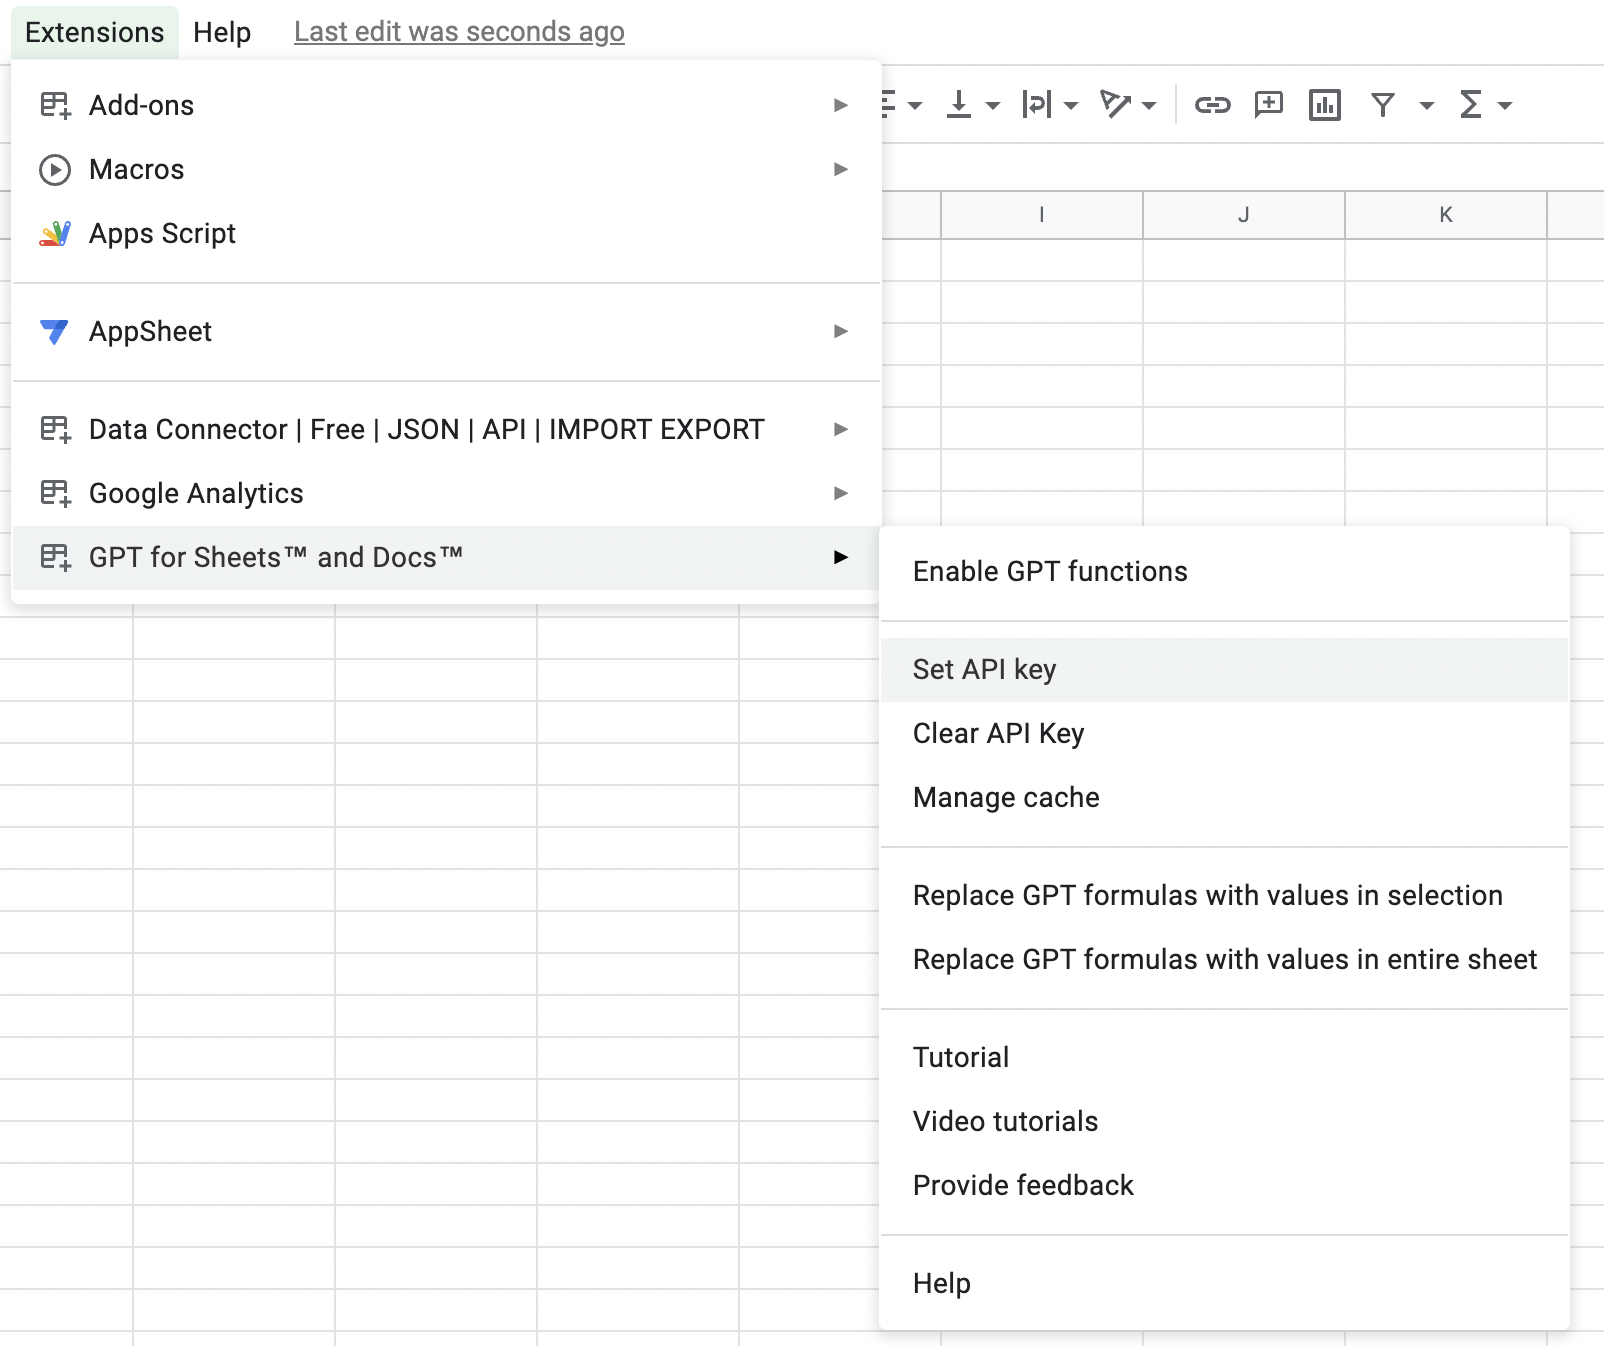This screenshot has width=1604, height=1346.
Task: Open the Extensions menu
Action: click(x=95, y=32)
